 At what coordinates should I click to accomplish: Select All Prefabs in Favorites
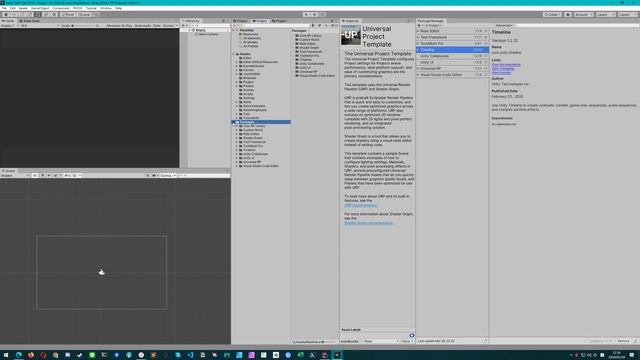tap(251, 46)
